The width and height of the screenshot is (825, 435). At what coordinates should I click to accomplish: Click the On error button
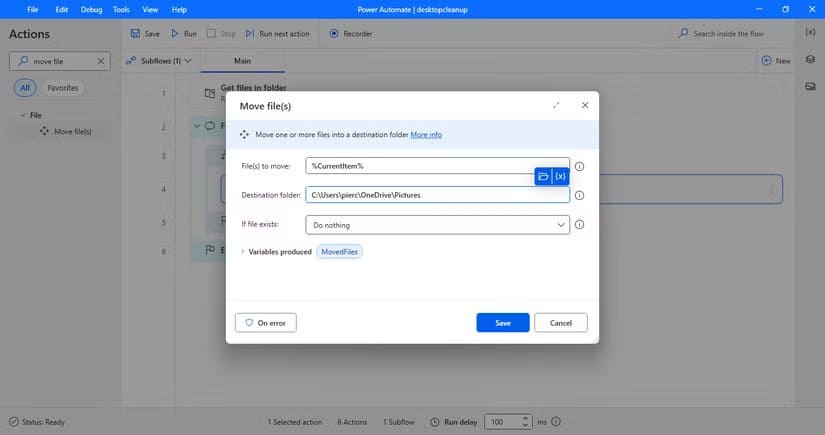pyautogui.click(x=266, y=323)
